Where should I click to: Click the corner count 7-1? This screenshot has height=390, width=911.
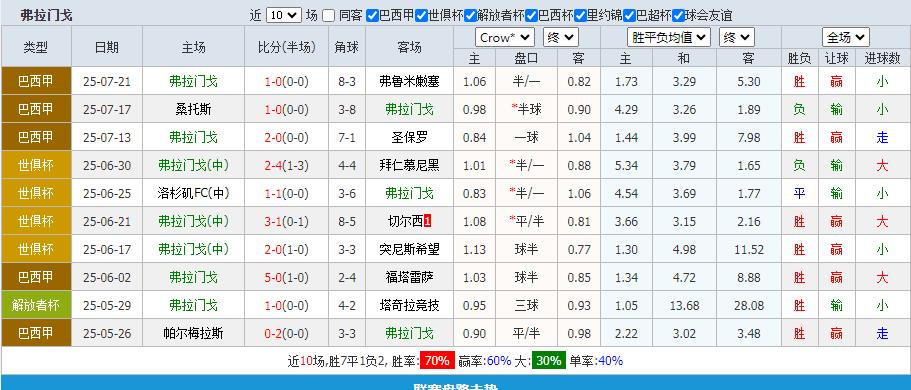347,137
